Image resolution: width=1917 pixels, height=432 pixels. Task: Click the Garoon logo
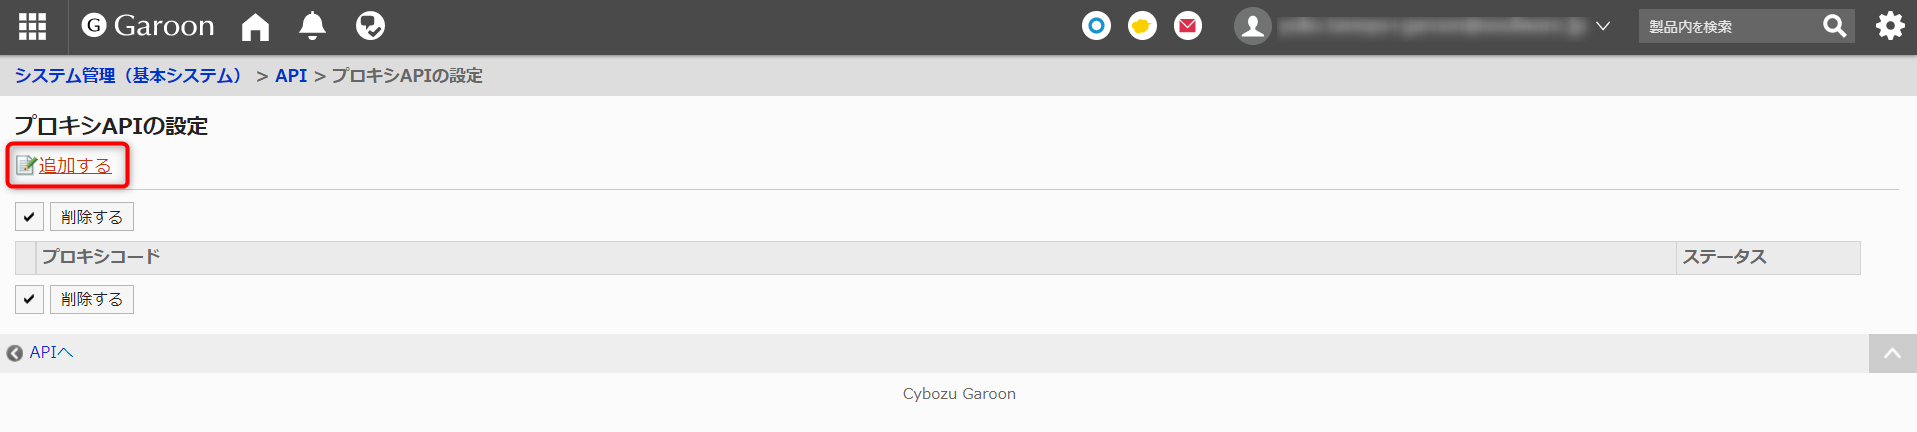pyautogui.click(x=148, y=26)
